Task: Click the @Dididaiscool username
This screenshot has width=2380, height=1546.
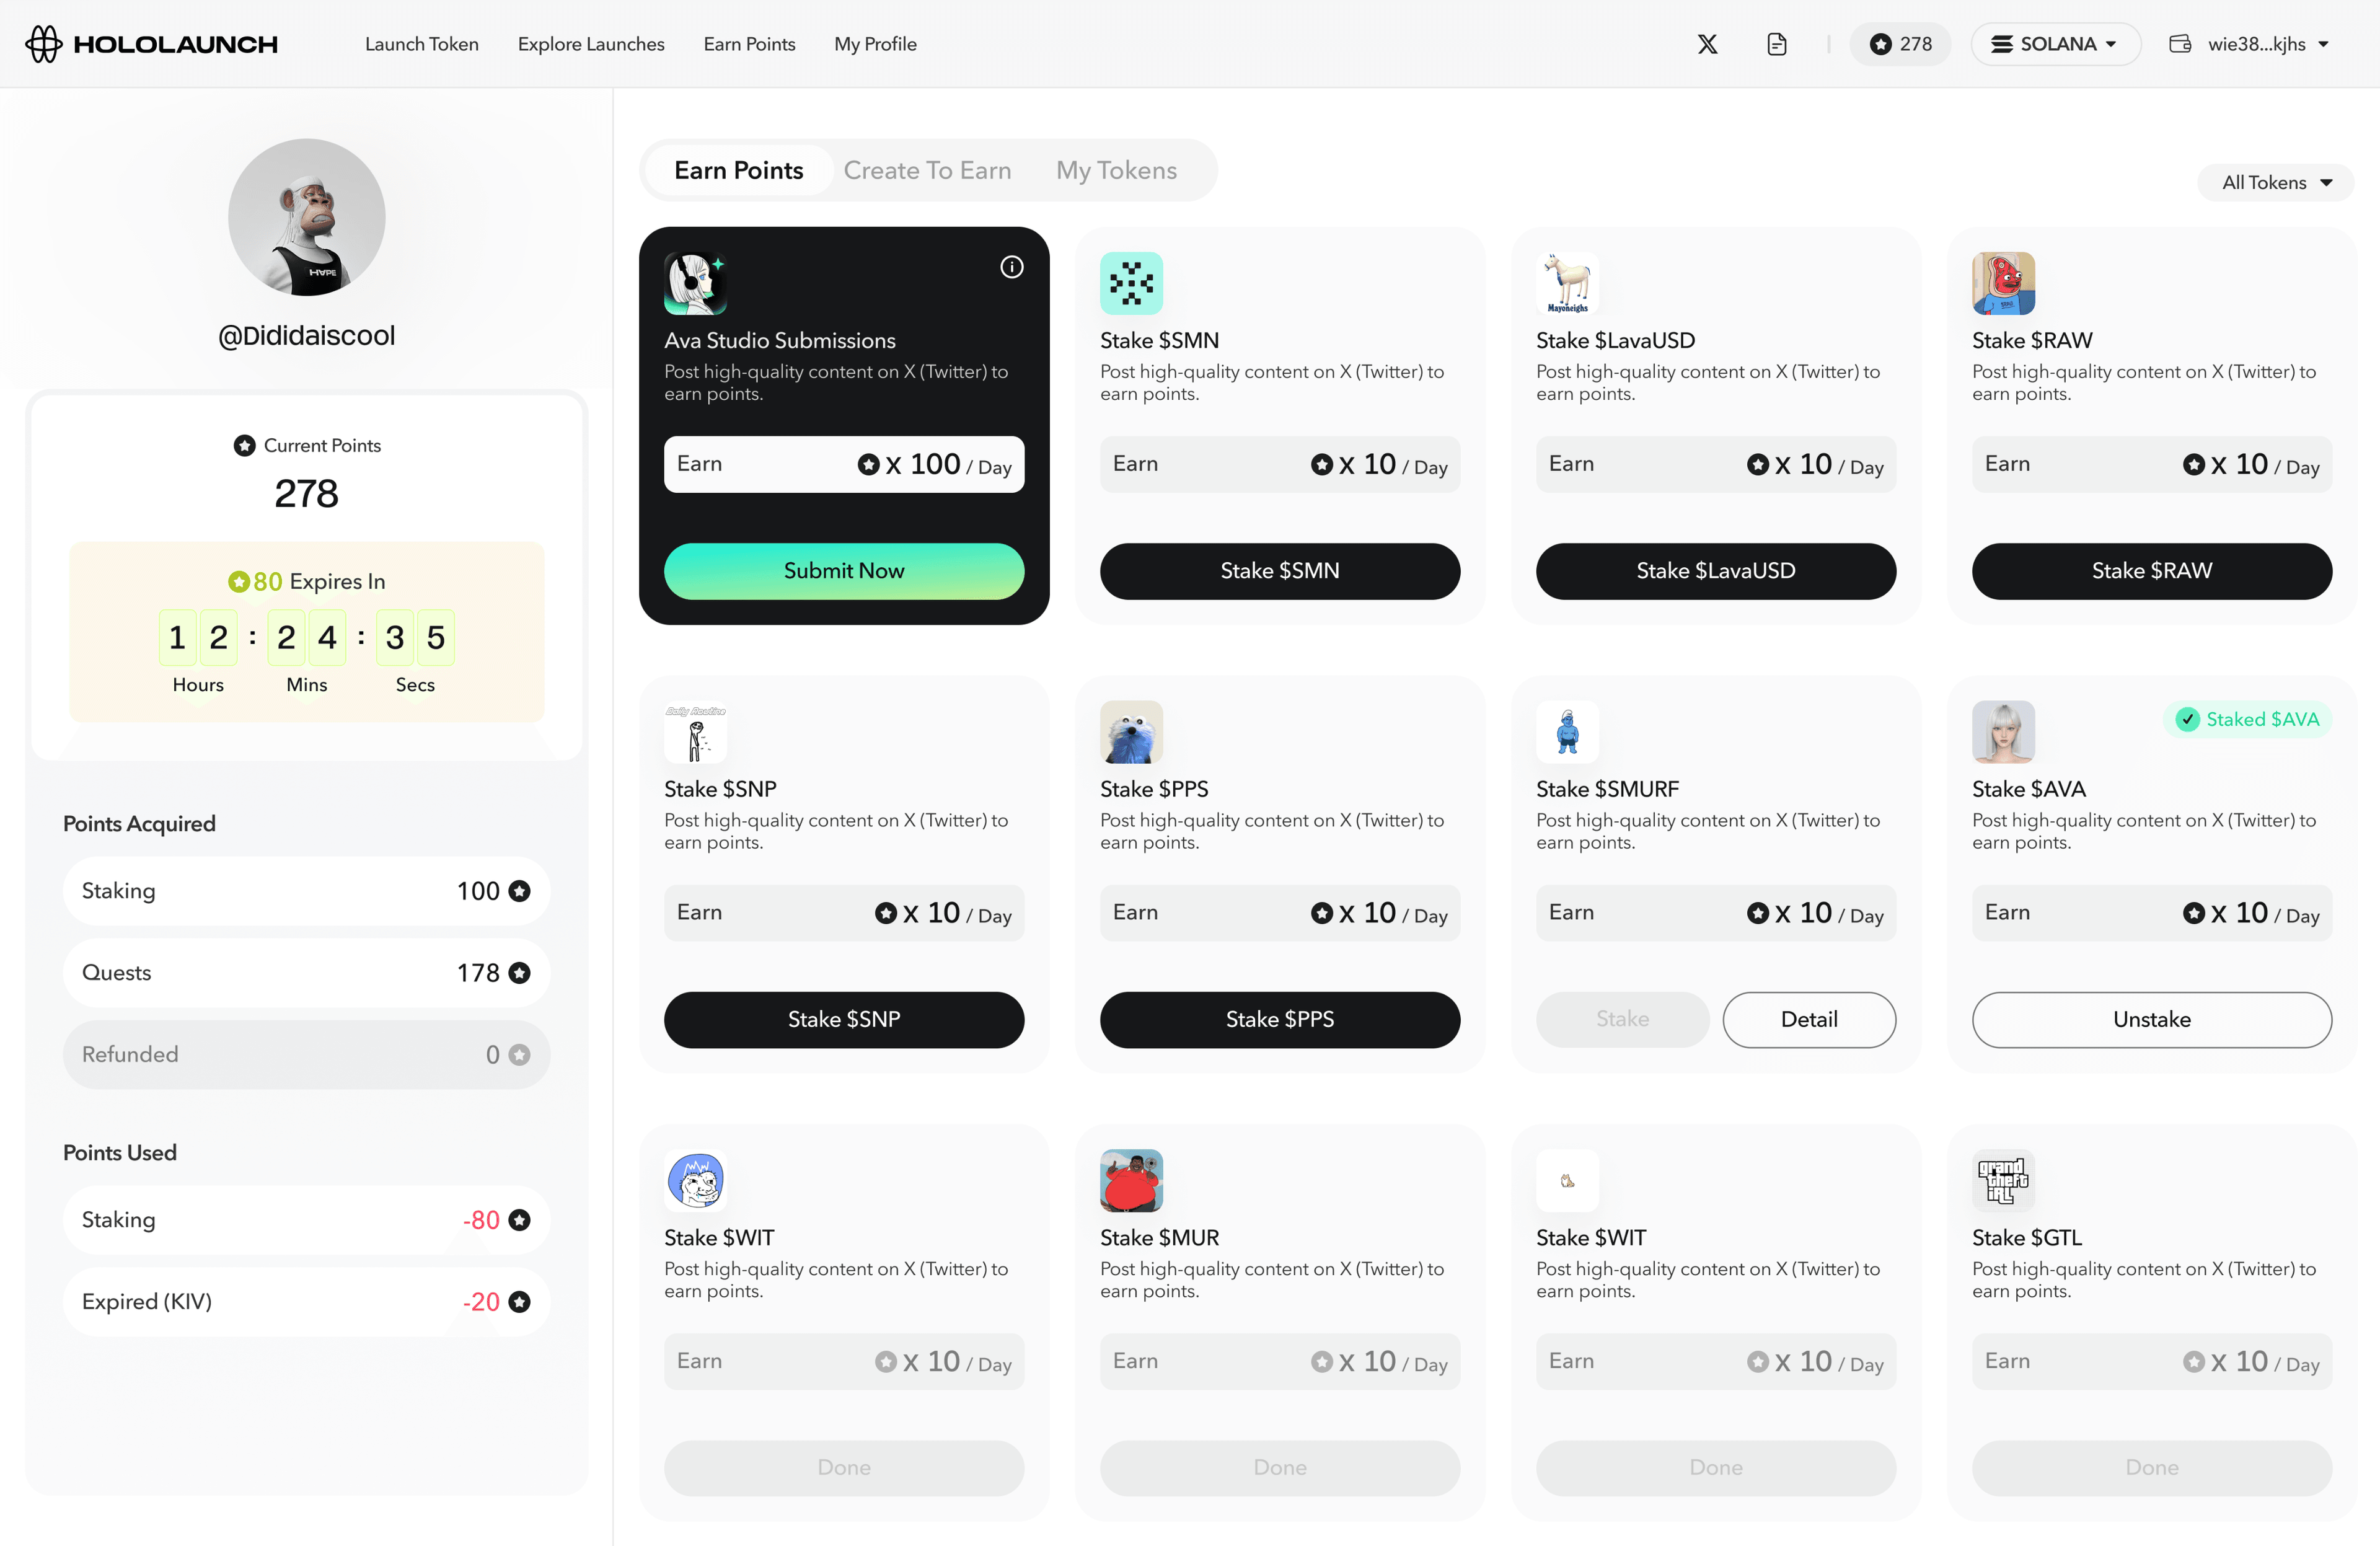Action: point(306,336)
